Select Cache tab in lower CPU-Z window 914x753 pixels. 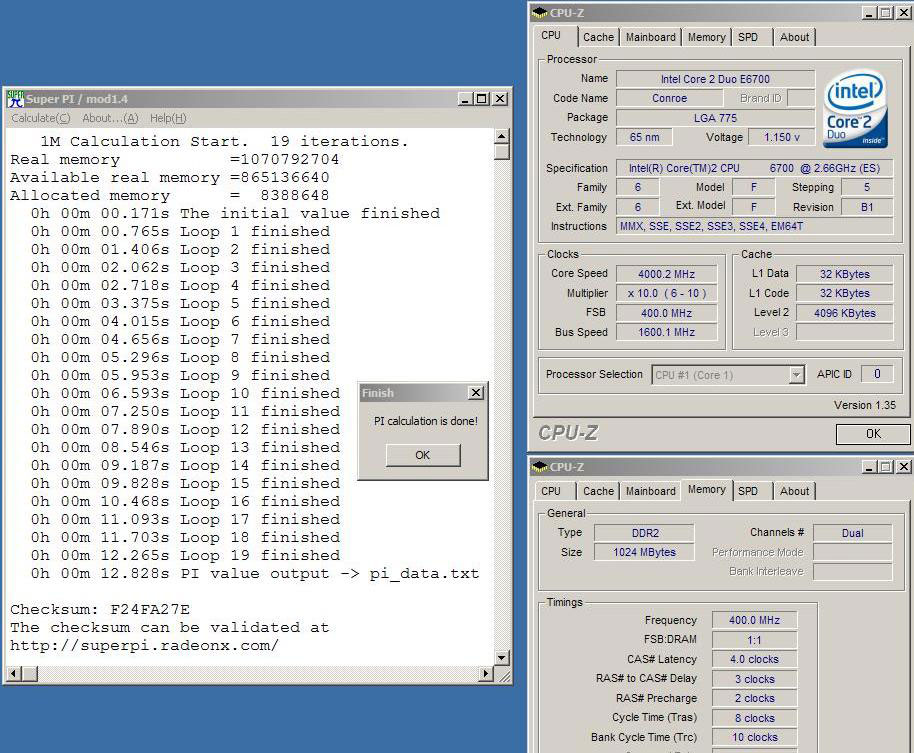coord(598,491)
